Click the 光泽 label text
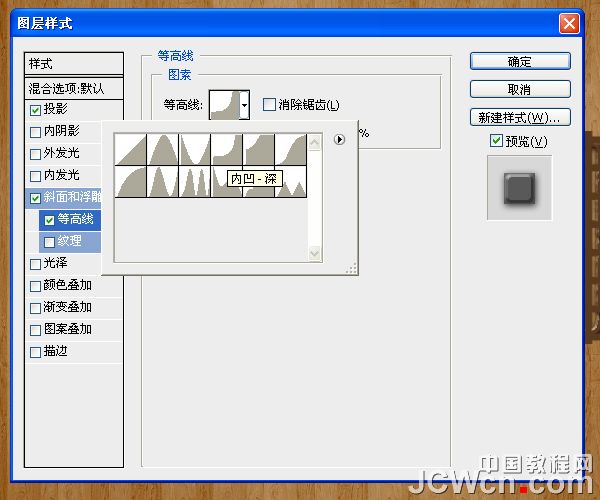This screenshot has height=500, width=600. (55, 263)
